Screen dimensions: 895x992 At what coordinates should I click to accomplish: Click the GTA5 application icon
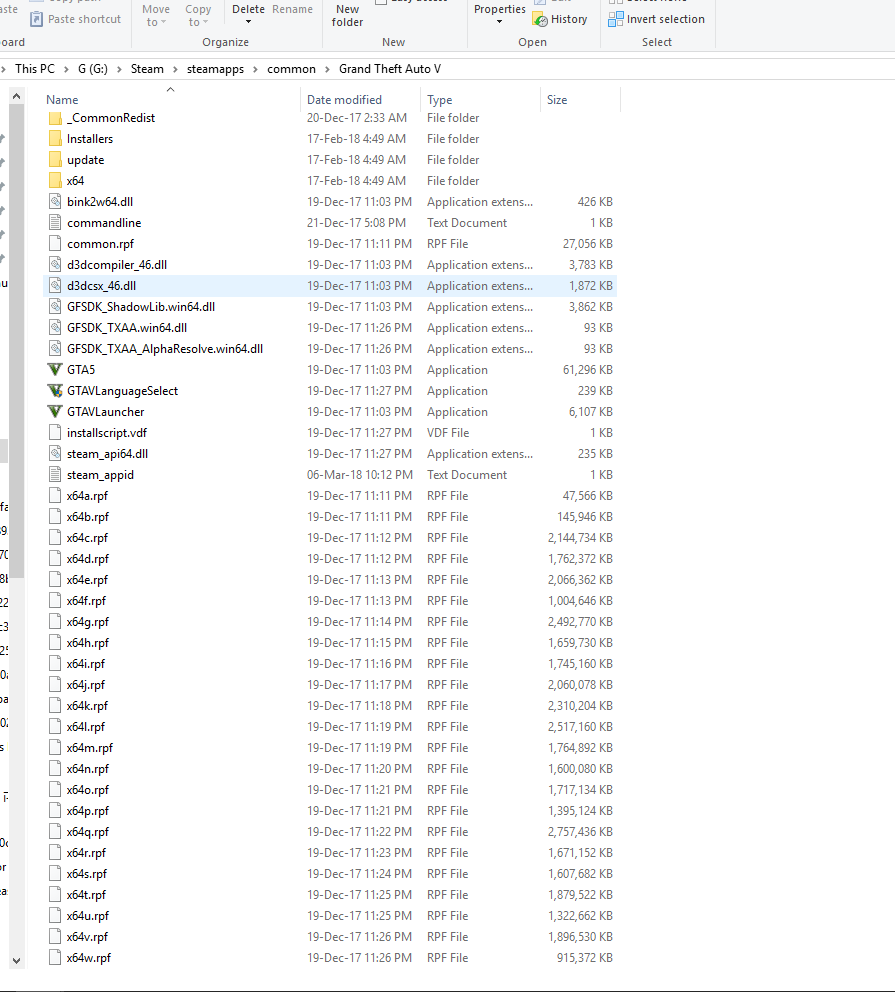[55, 369]
